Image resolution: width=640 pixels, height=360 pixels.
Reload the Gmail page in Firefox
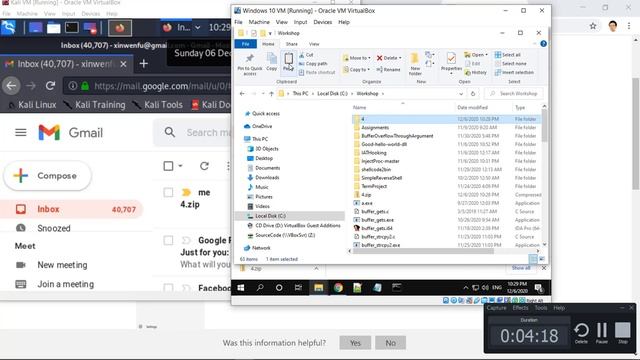coord(50,86)
